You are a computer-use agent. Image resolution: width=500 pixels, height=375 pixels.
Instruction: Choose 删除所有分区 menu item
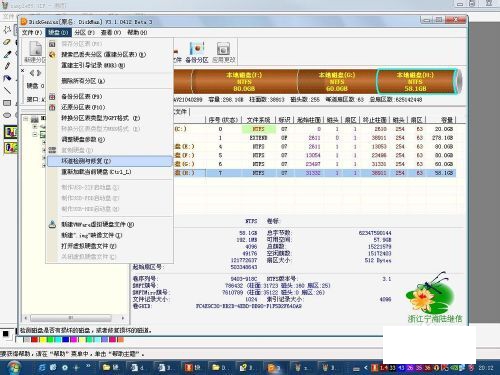click(109, 81)
